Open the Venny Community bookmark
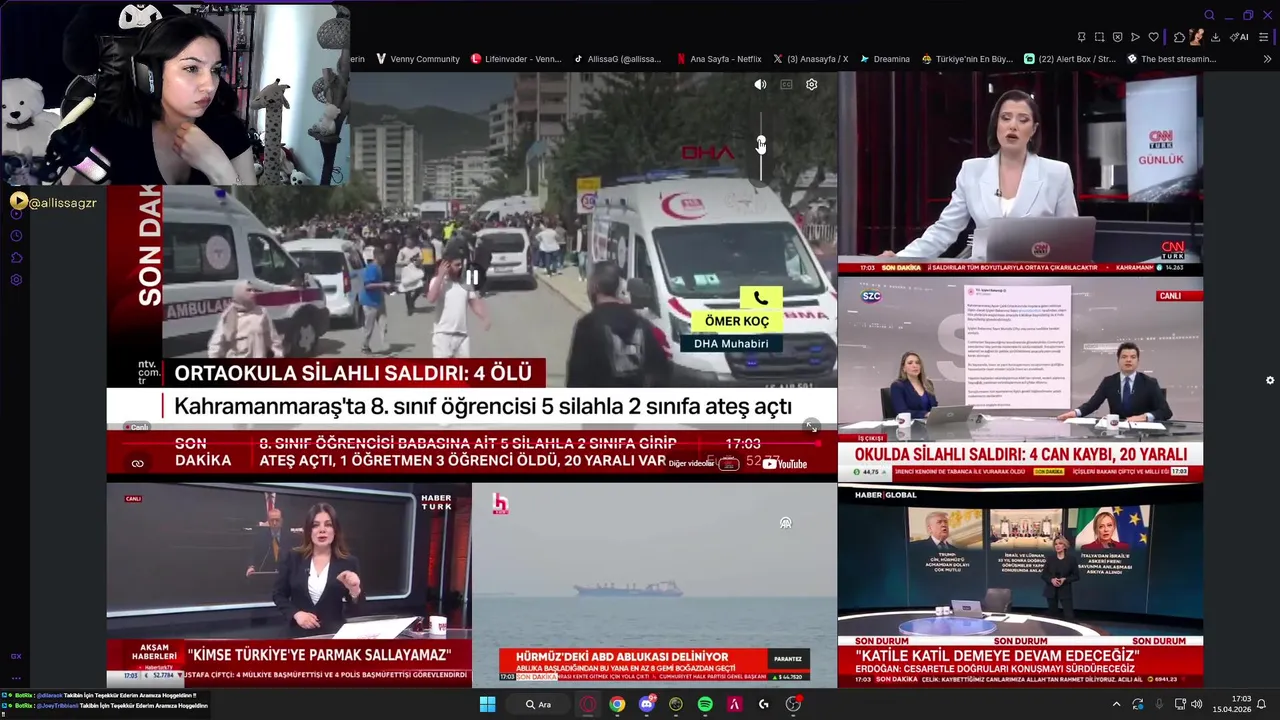This screenshot has width=1280, height=720. tap(418, 59)
